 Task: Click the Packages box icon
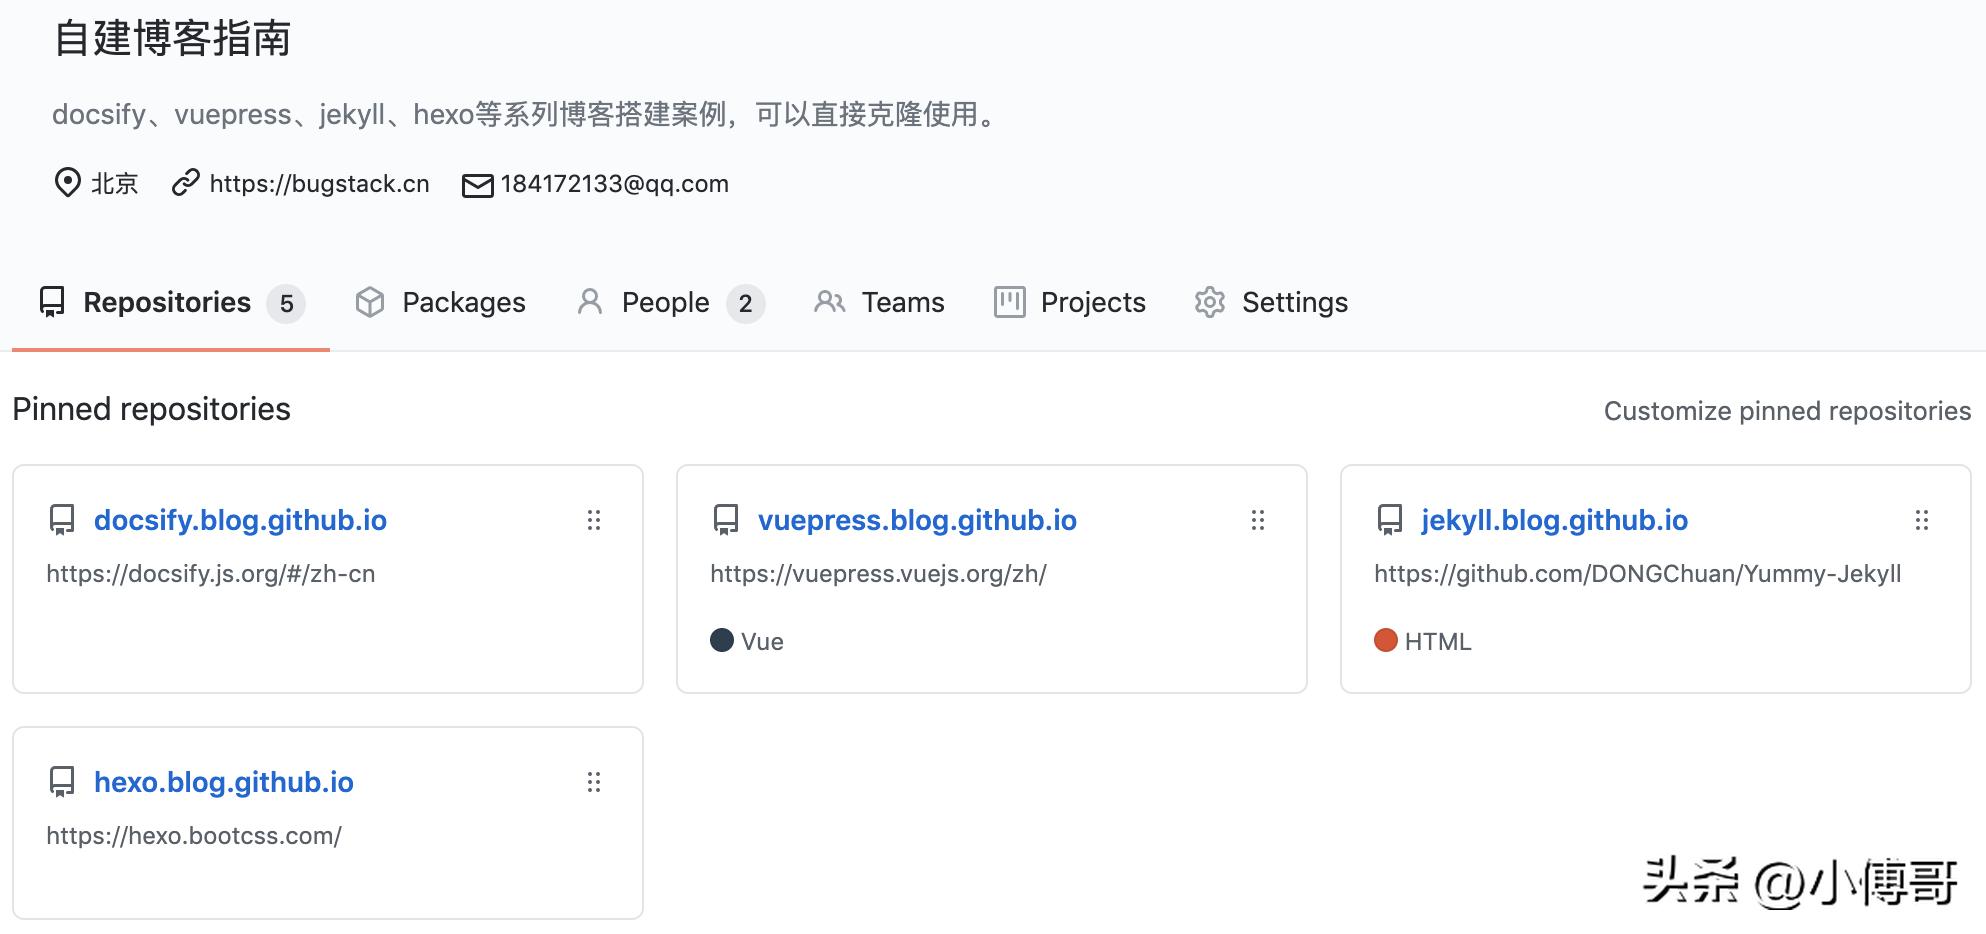[x=371, y=302]
